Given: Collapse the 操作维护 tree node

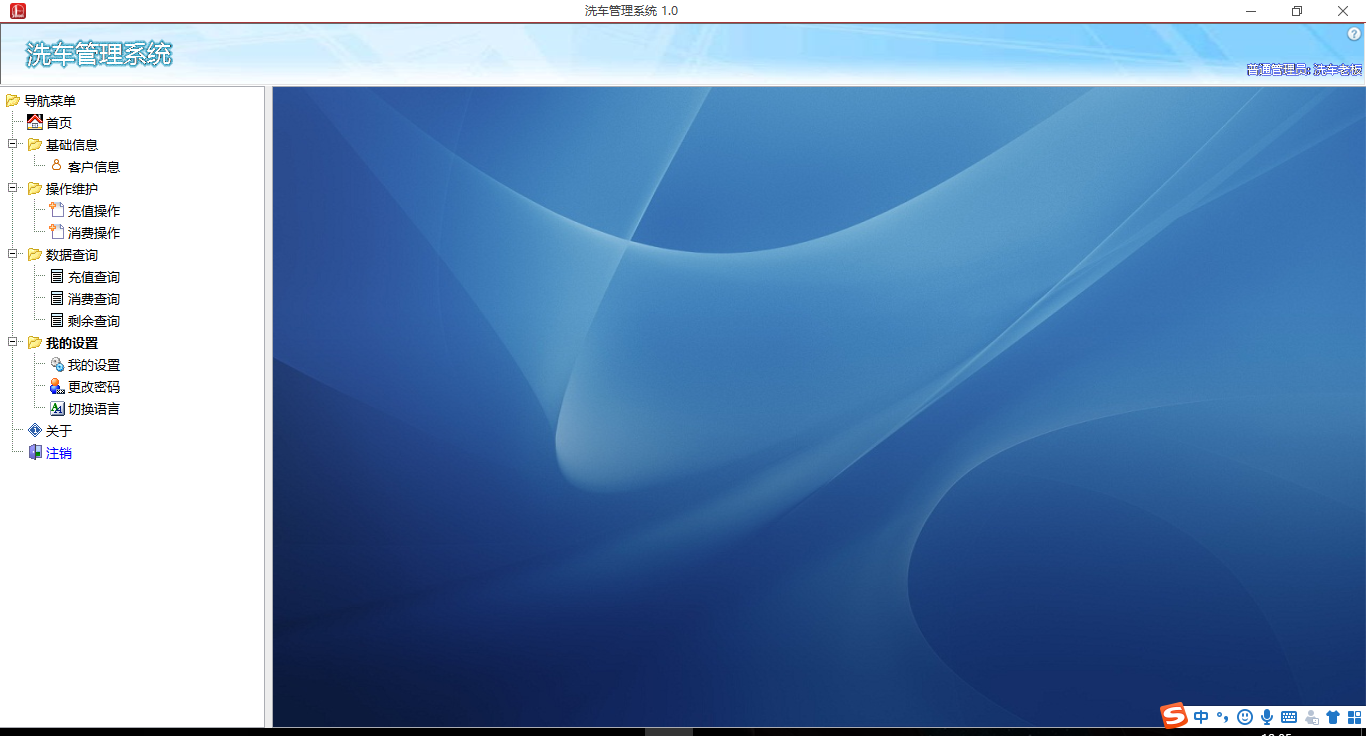Looking at the screenshot, I should click(13, 189).
